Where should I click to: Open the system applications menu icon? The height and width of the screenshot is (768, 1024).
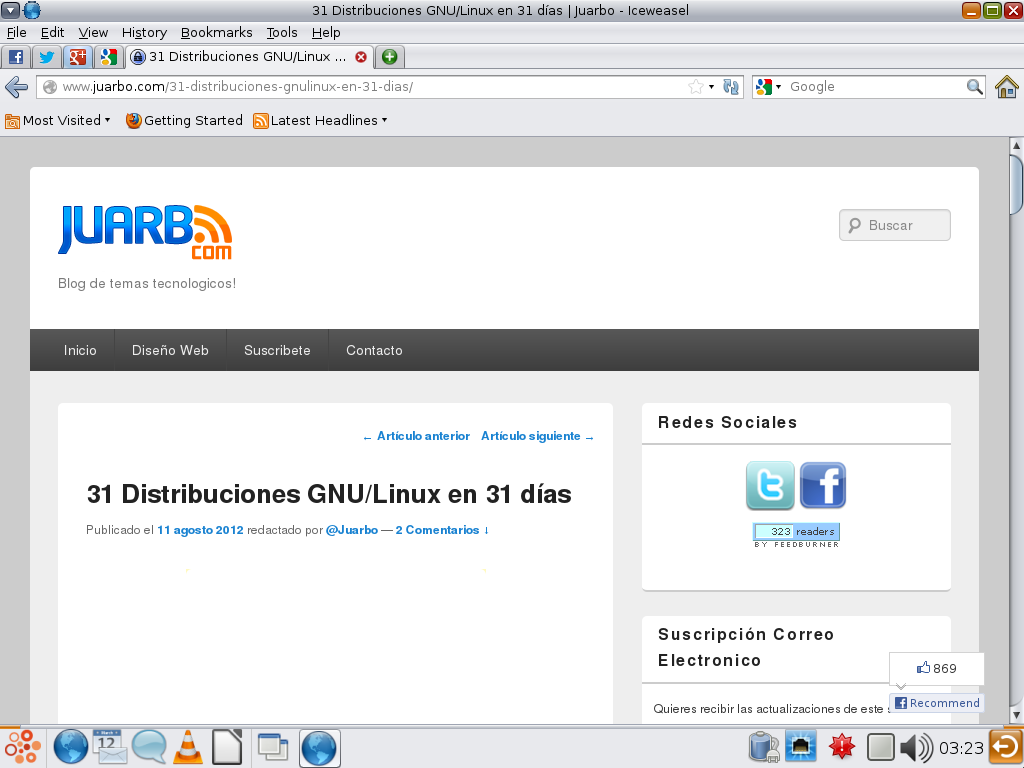point(22,747)
